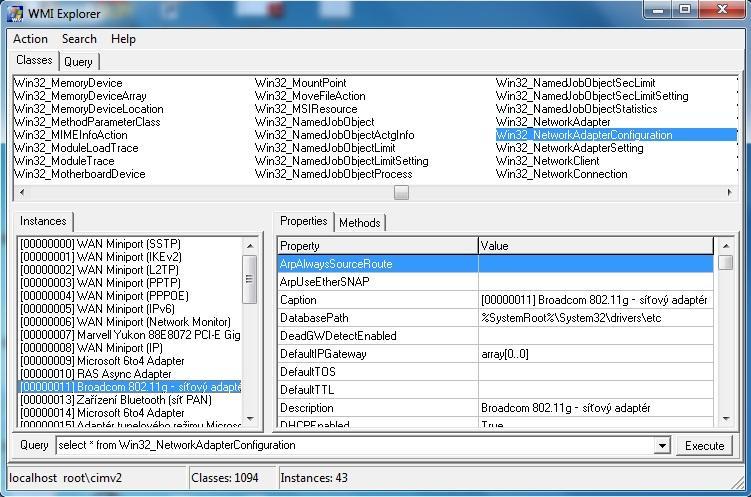Viewport: 751px width, 497px height.
Task: Click the properties grid scroll down arrow
Action: pyautogui.click(x=726, y=419)
